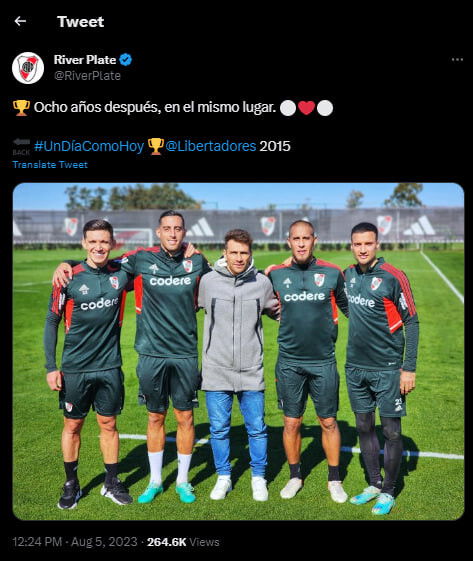Screen dimensions: 473x561
Task: Open River Plate display name
Action: [85, 60]
